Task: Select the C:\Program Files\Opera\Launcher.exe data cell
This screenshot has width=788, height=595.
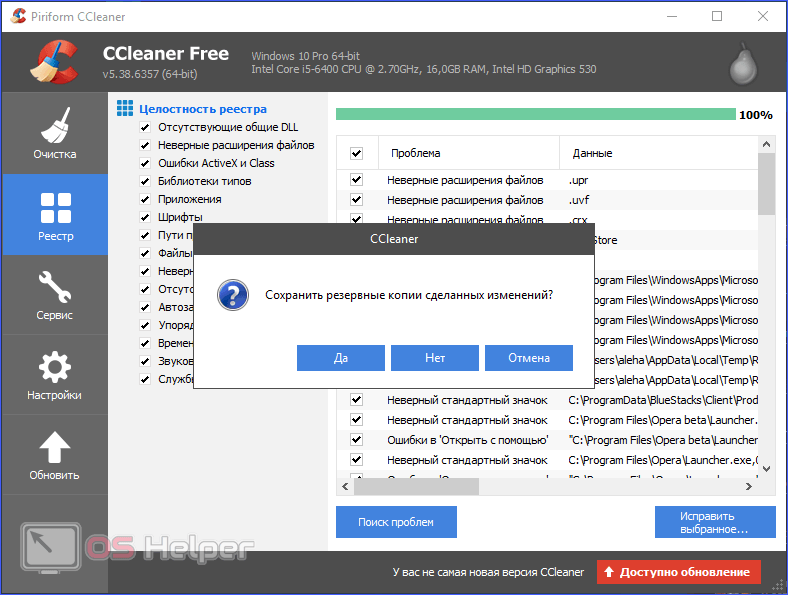Action: [x=663, y=460]
